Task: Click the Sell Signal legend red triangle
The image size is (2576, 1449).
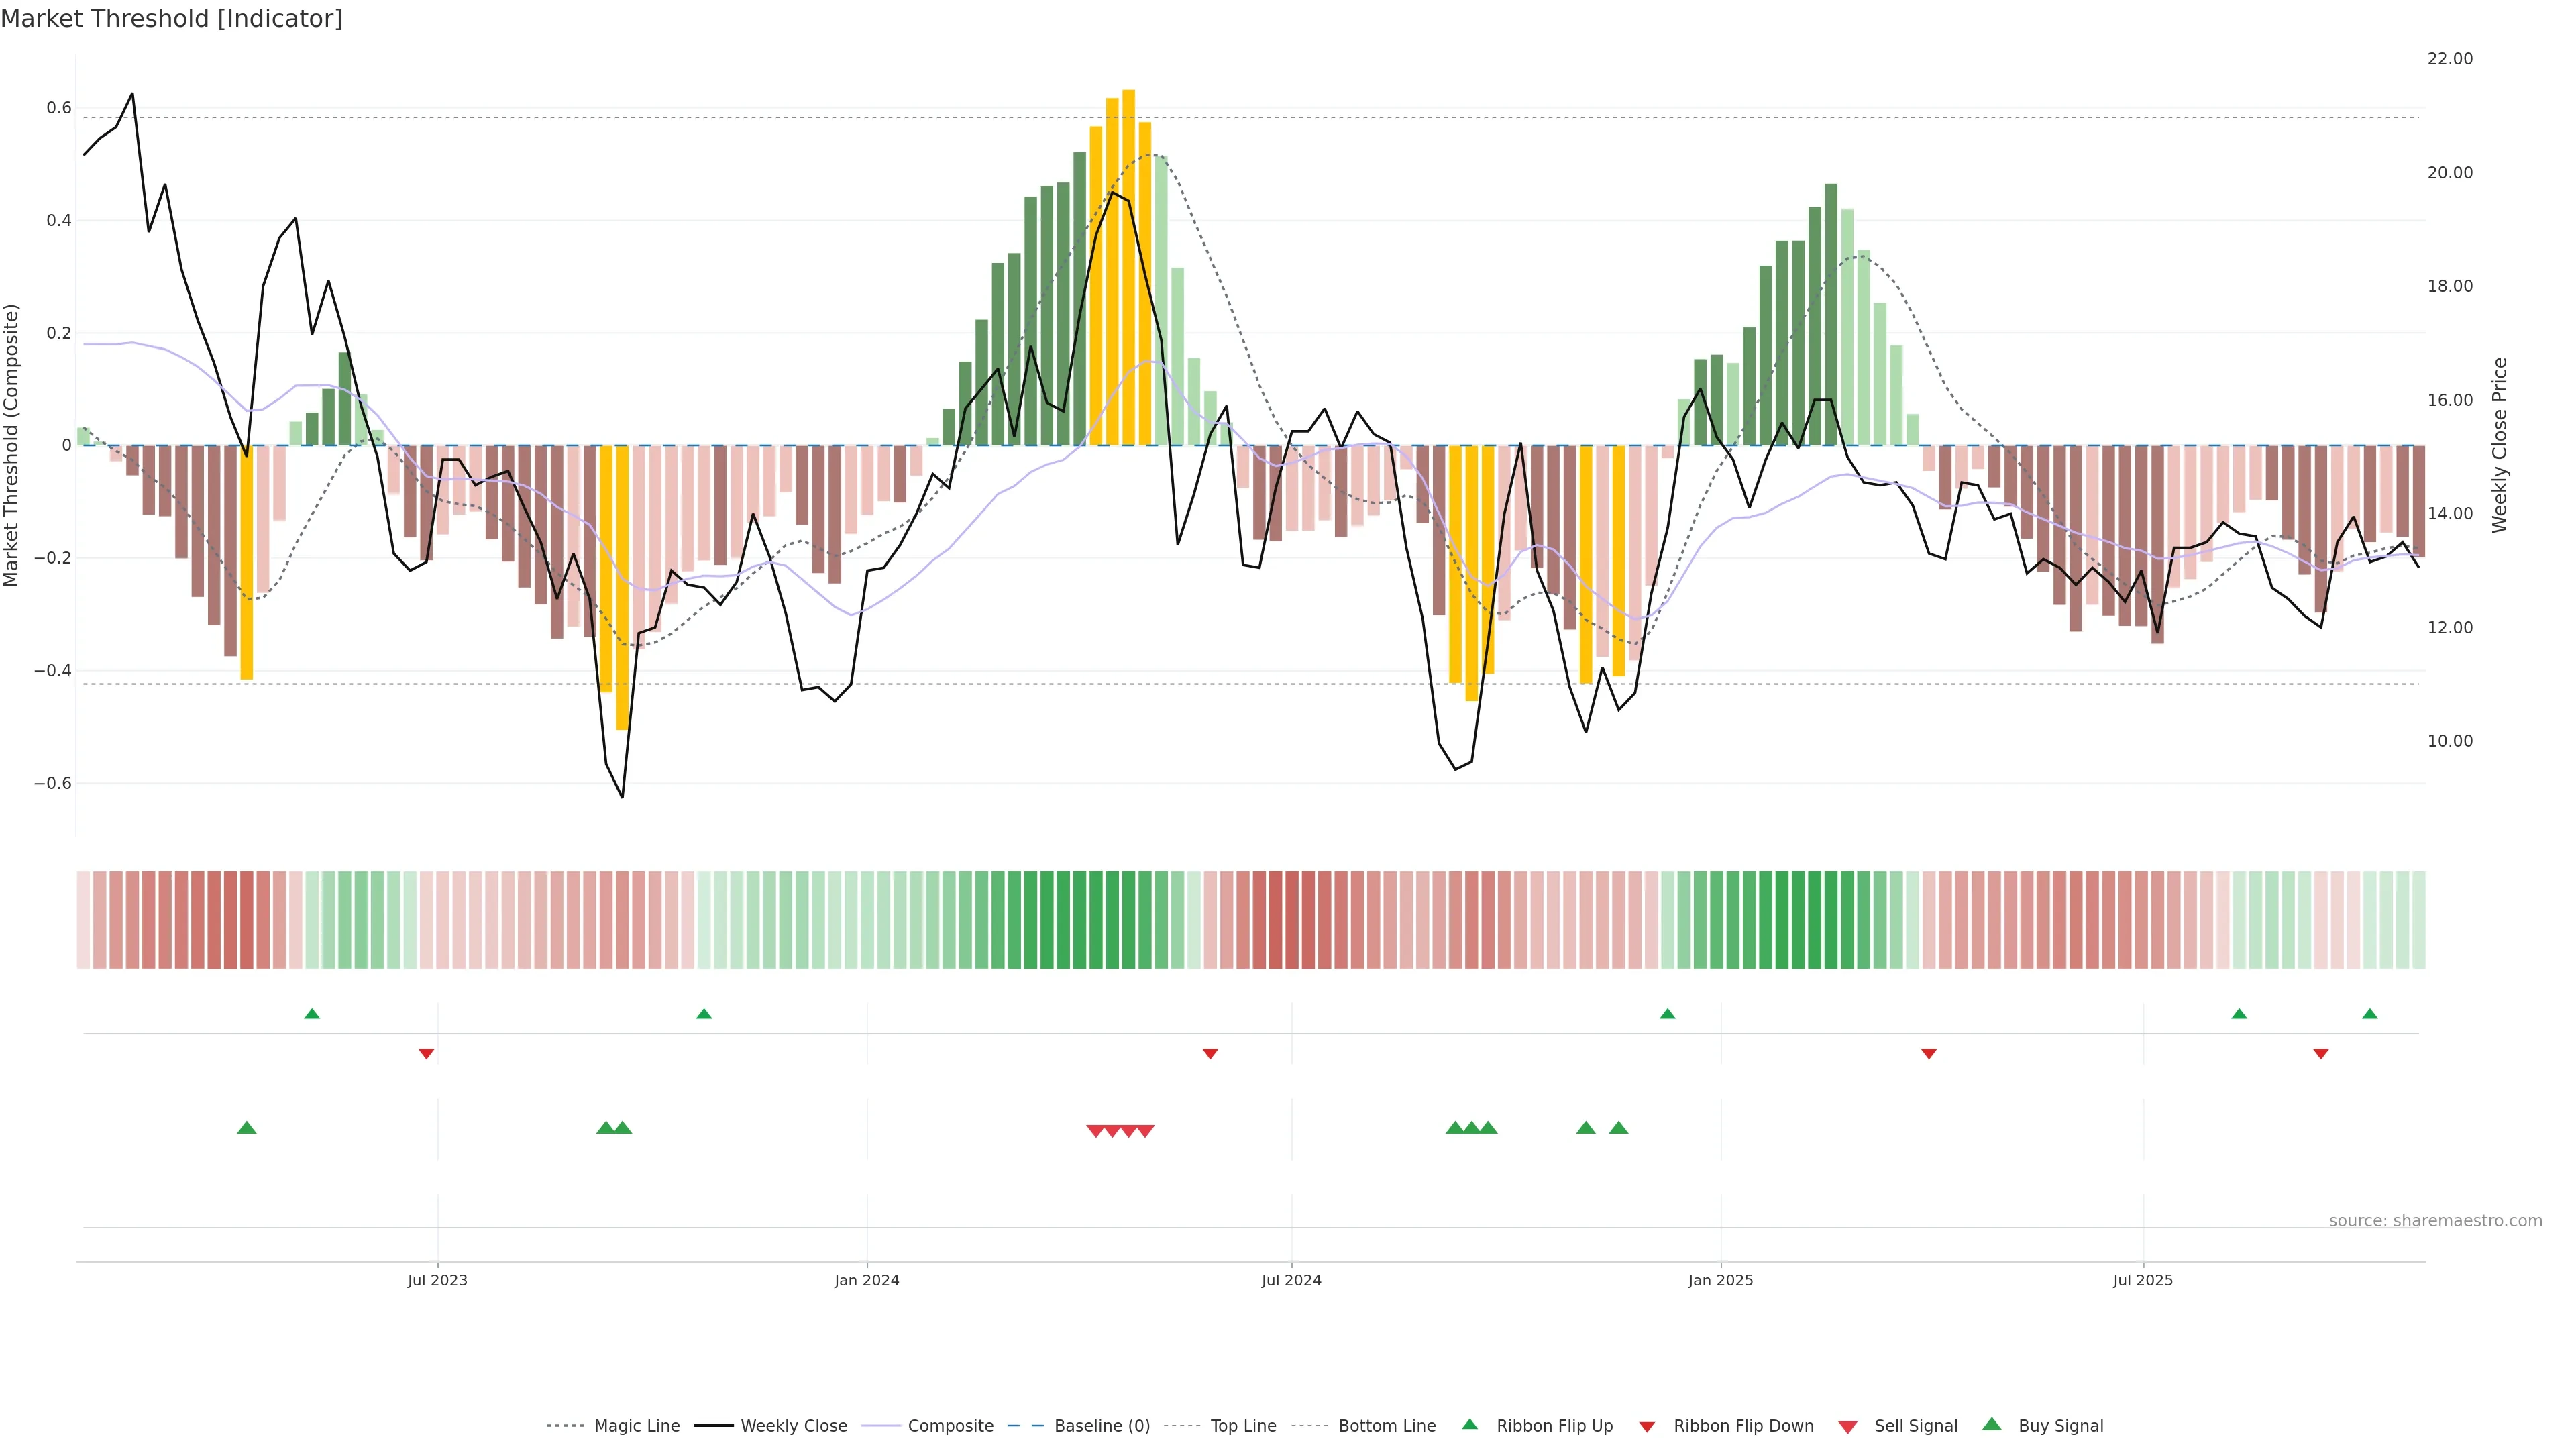Action: click(1848, 1426)
